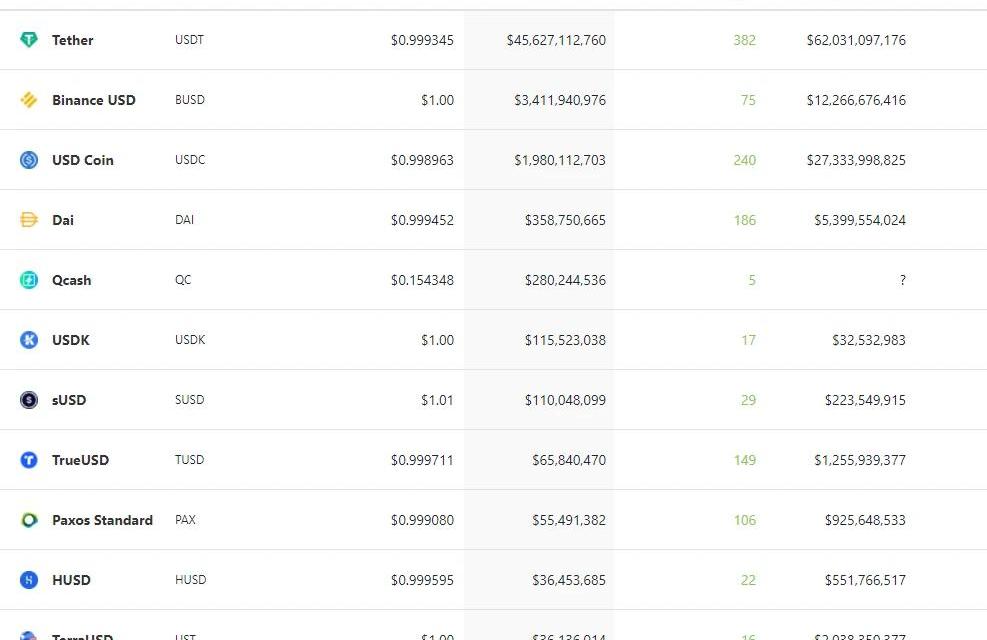Open USD Coin's 240 markets link
Screen dimensions: 987x640
[745, 160]
